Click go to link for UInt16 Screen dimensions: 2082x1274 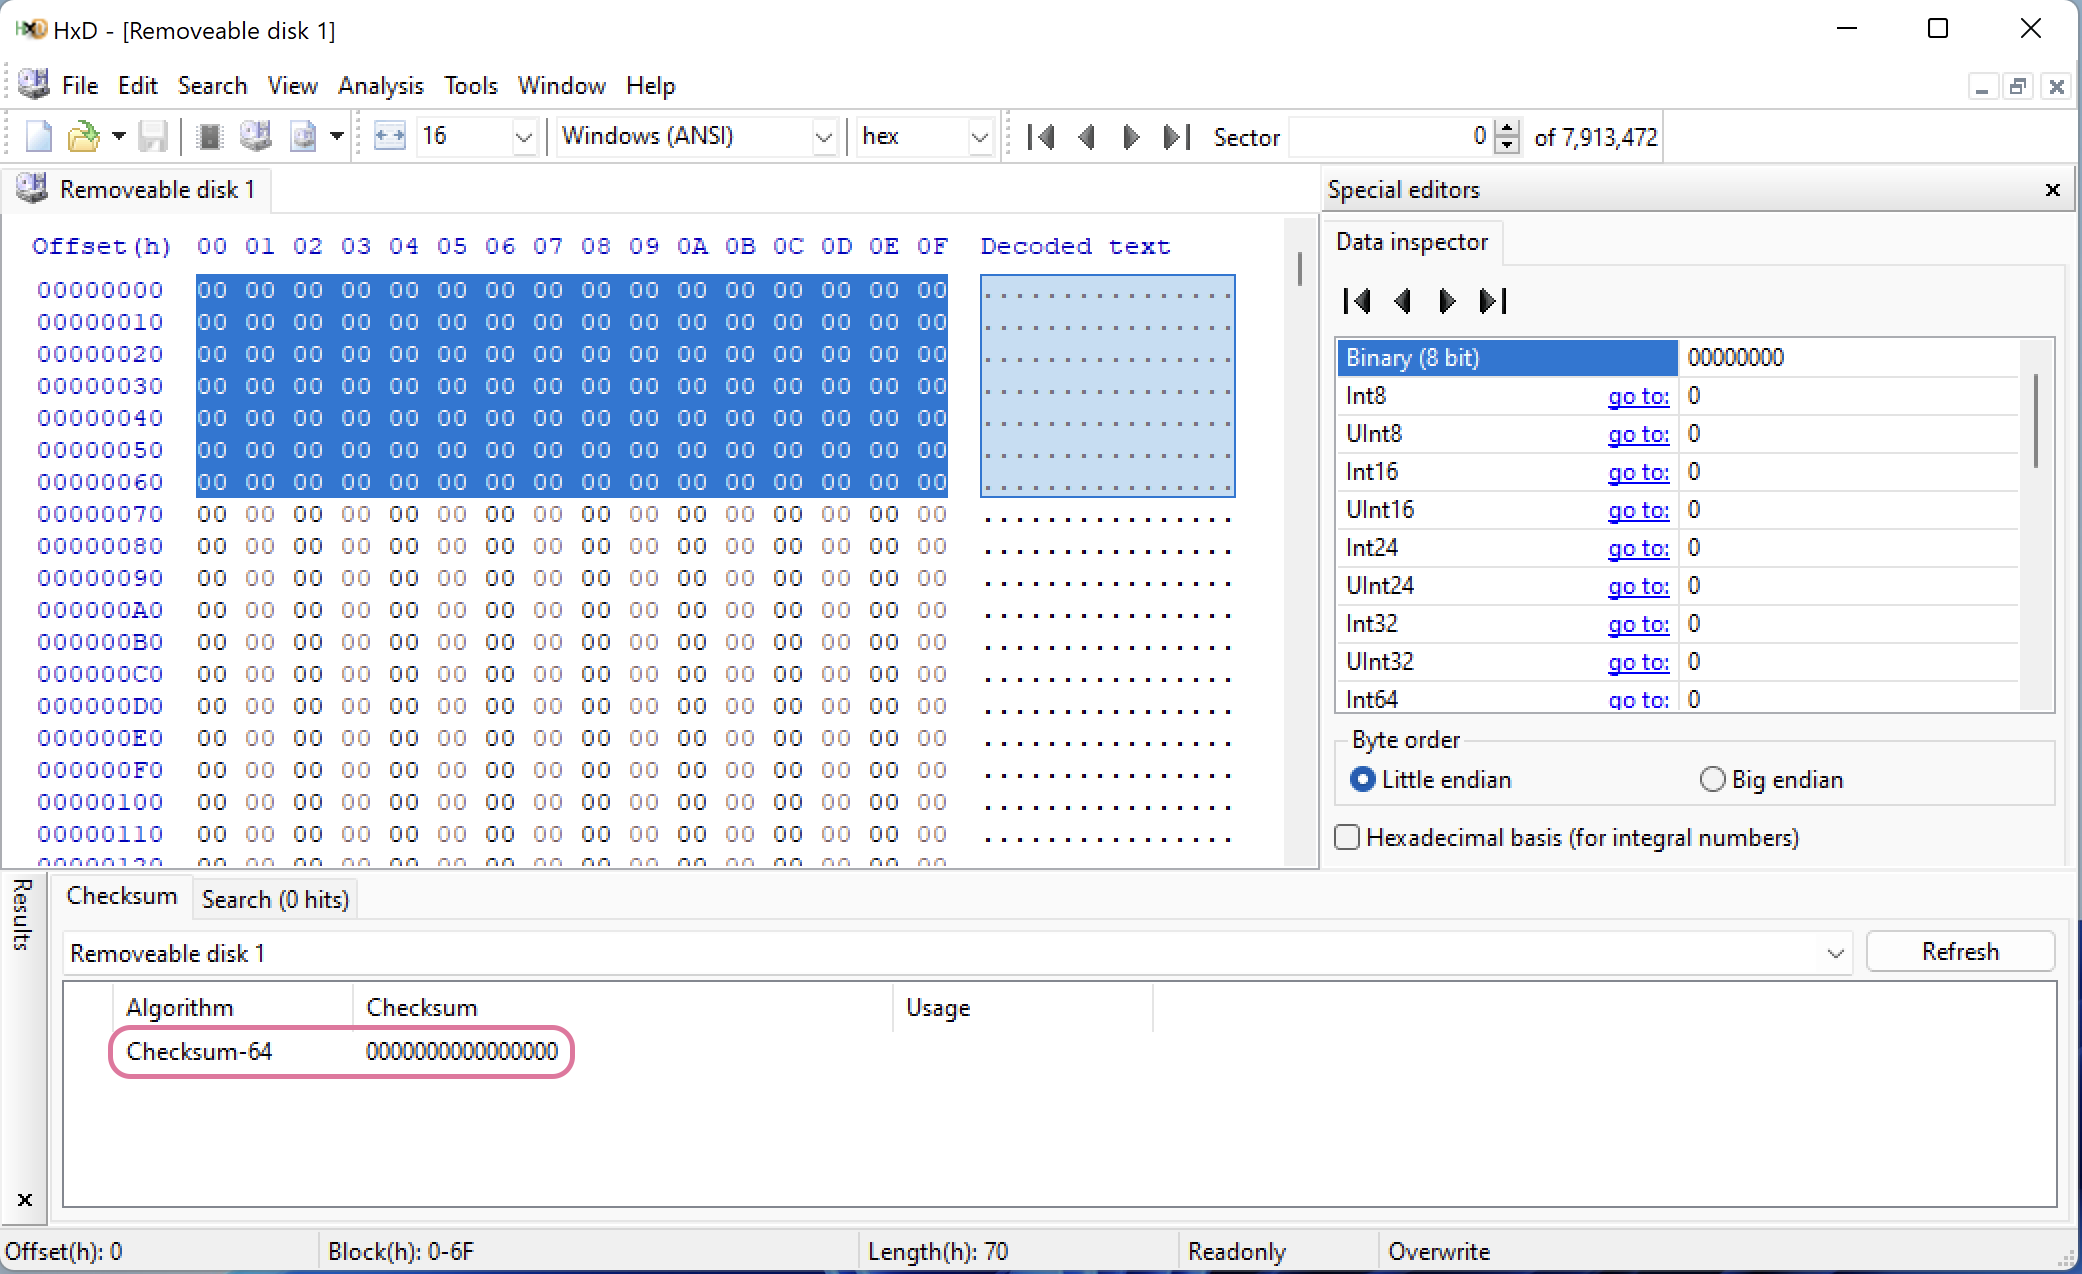click(1638, 510)
